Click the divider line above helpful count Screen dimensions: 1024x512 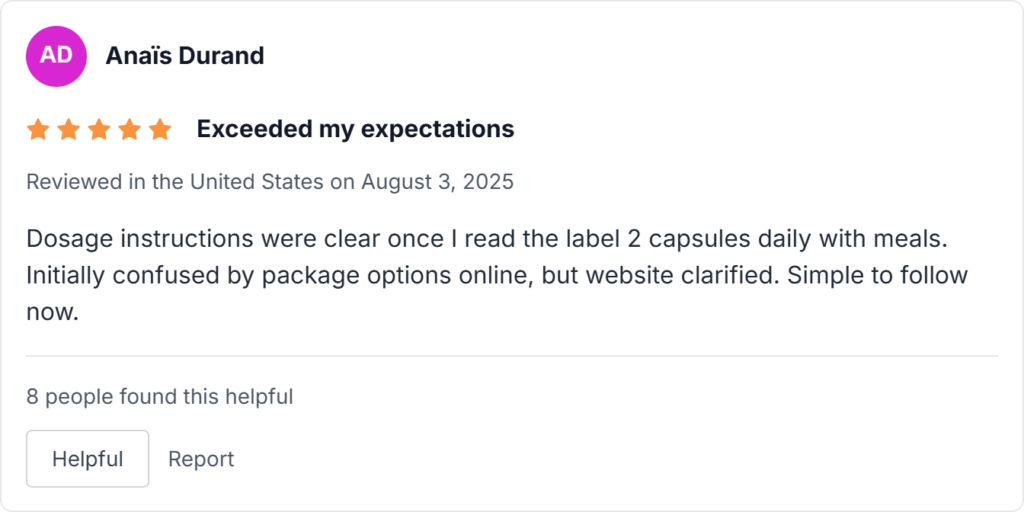[512, 355]
